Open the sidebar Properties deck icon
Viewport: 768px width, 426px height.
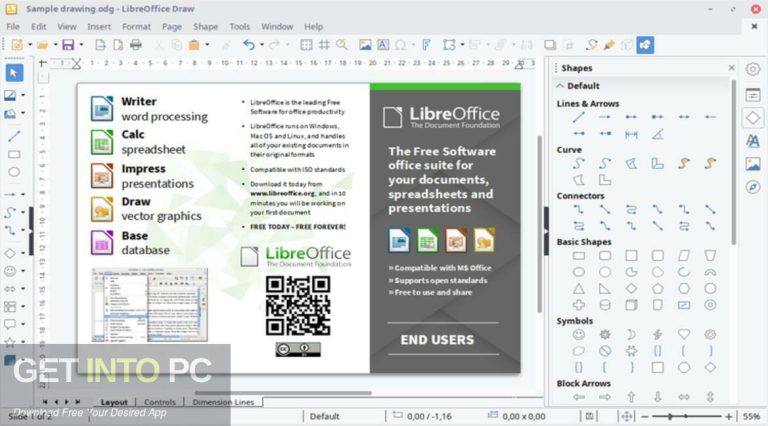pos(753,95)
